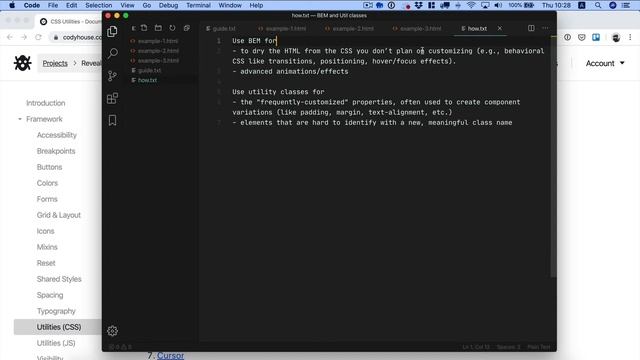Open the Go menu in the menu bar
This screenshot has width=640, height=360.
(x=147, y=5)
